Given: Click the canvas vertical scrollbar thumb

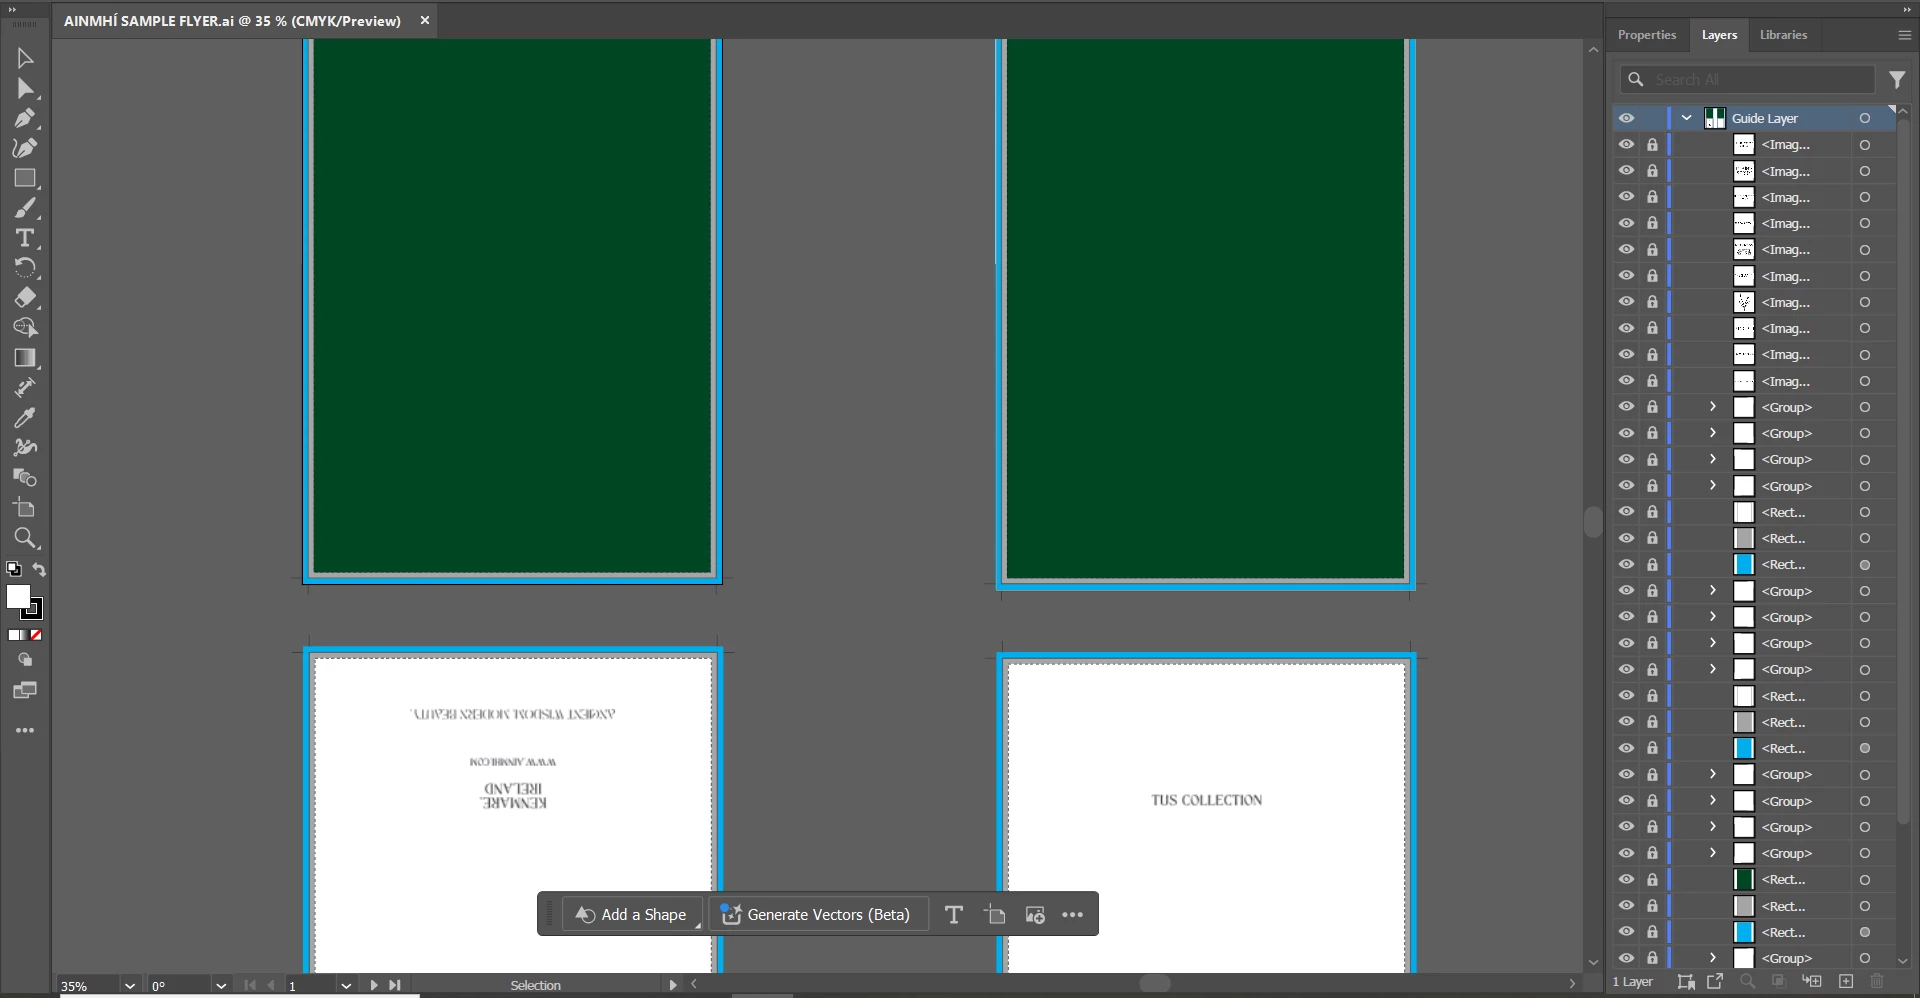Looking at the screenshot, I should pos(1593,522).
